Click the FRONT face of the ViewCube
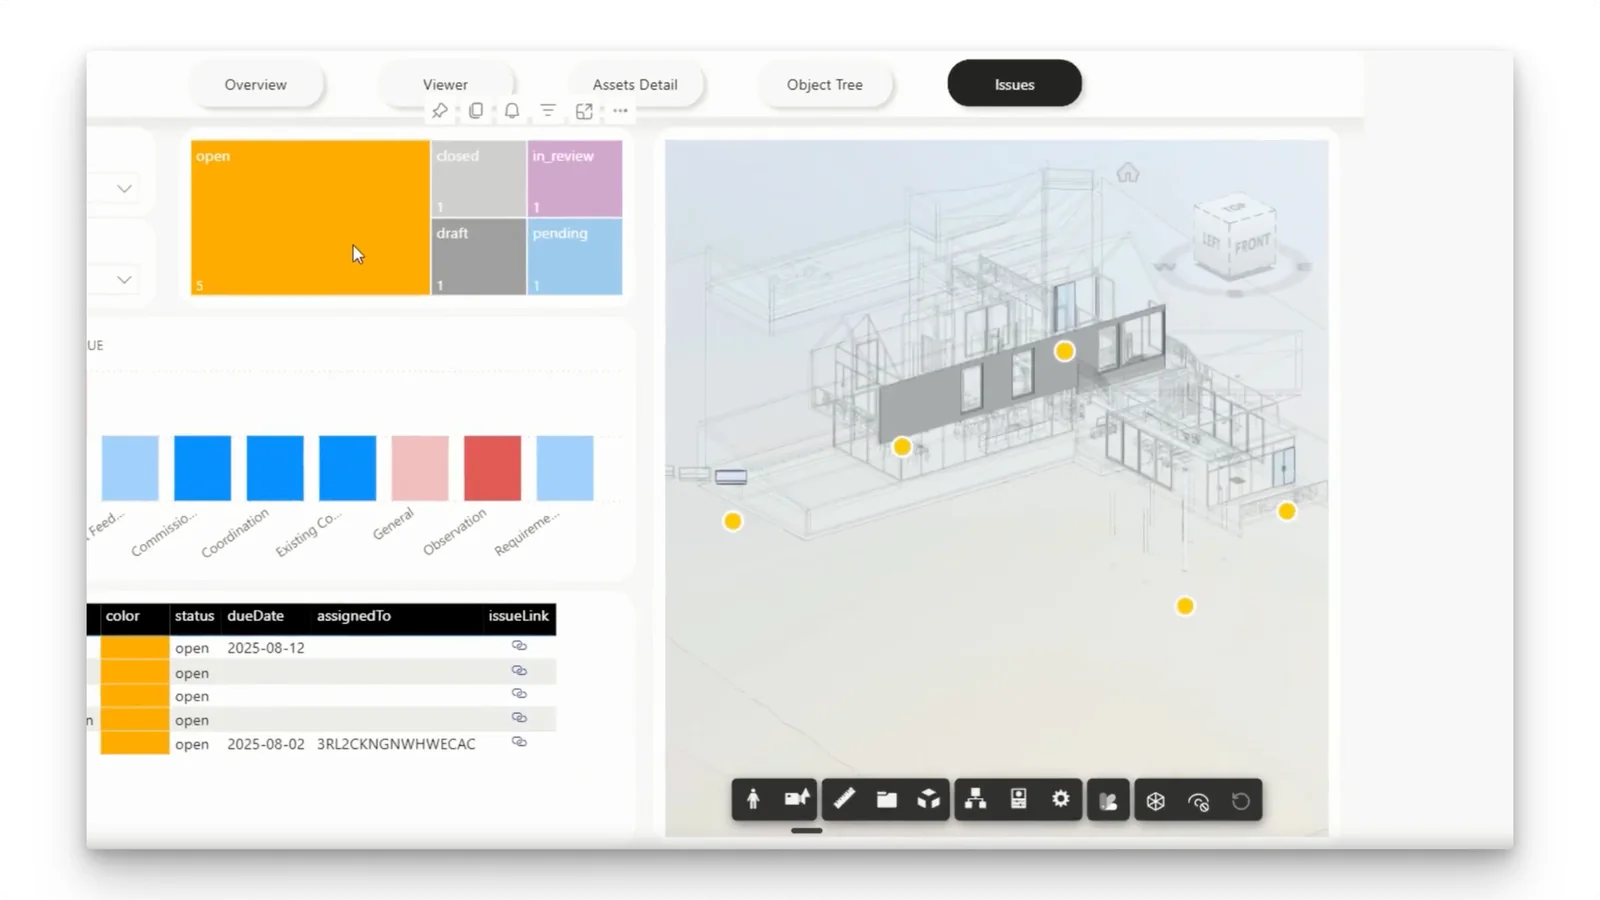This screenshot has height=900, width=1600. (x=1252, y=243)
